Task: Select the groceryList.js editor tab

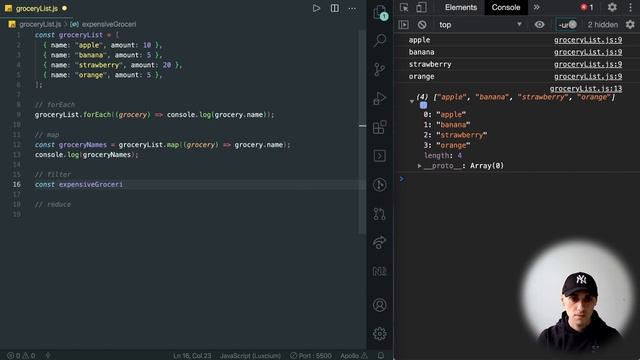Action: 36,8
